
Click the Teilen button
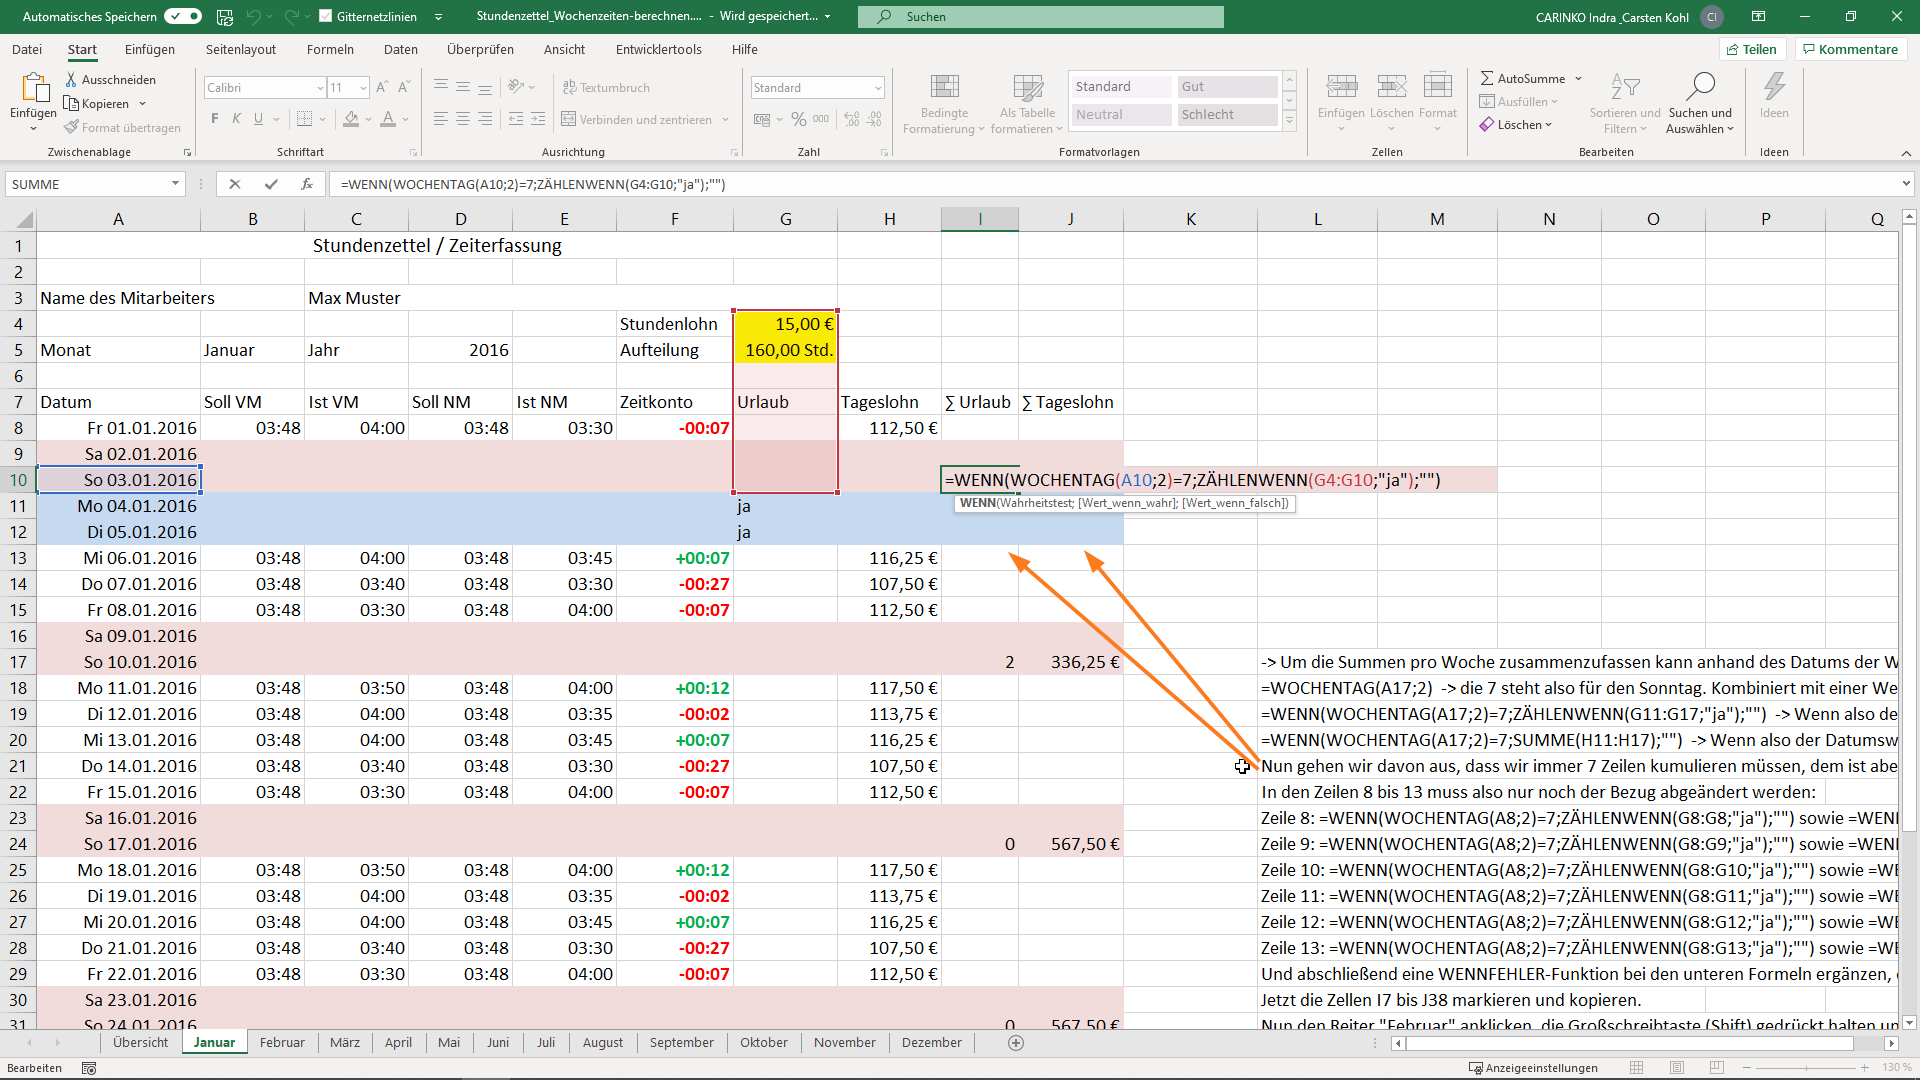tap(1751, 49)
